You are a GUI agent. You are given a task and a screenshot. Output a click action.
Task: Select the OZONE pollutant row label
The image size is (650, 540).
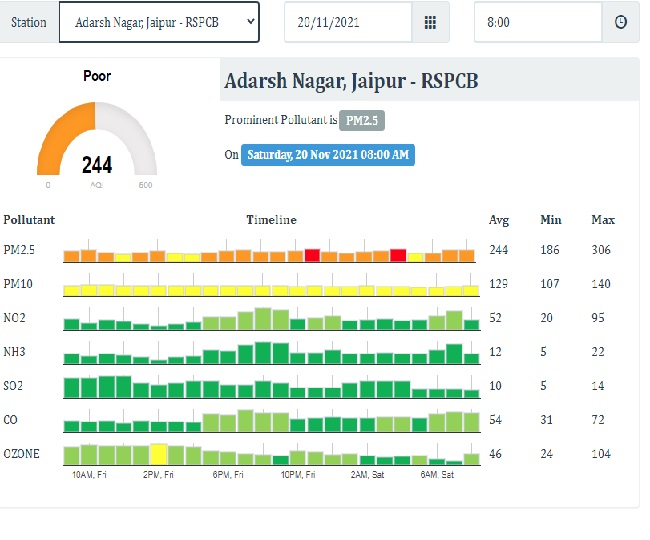[x=22, y=454]
